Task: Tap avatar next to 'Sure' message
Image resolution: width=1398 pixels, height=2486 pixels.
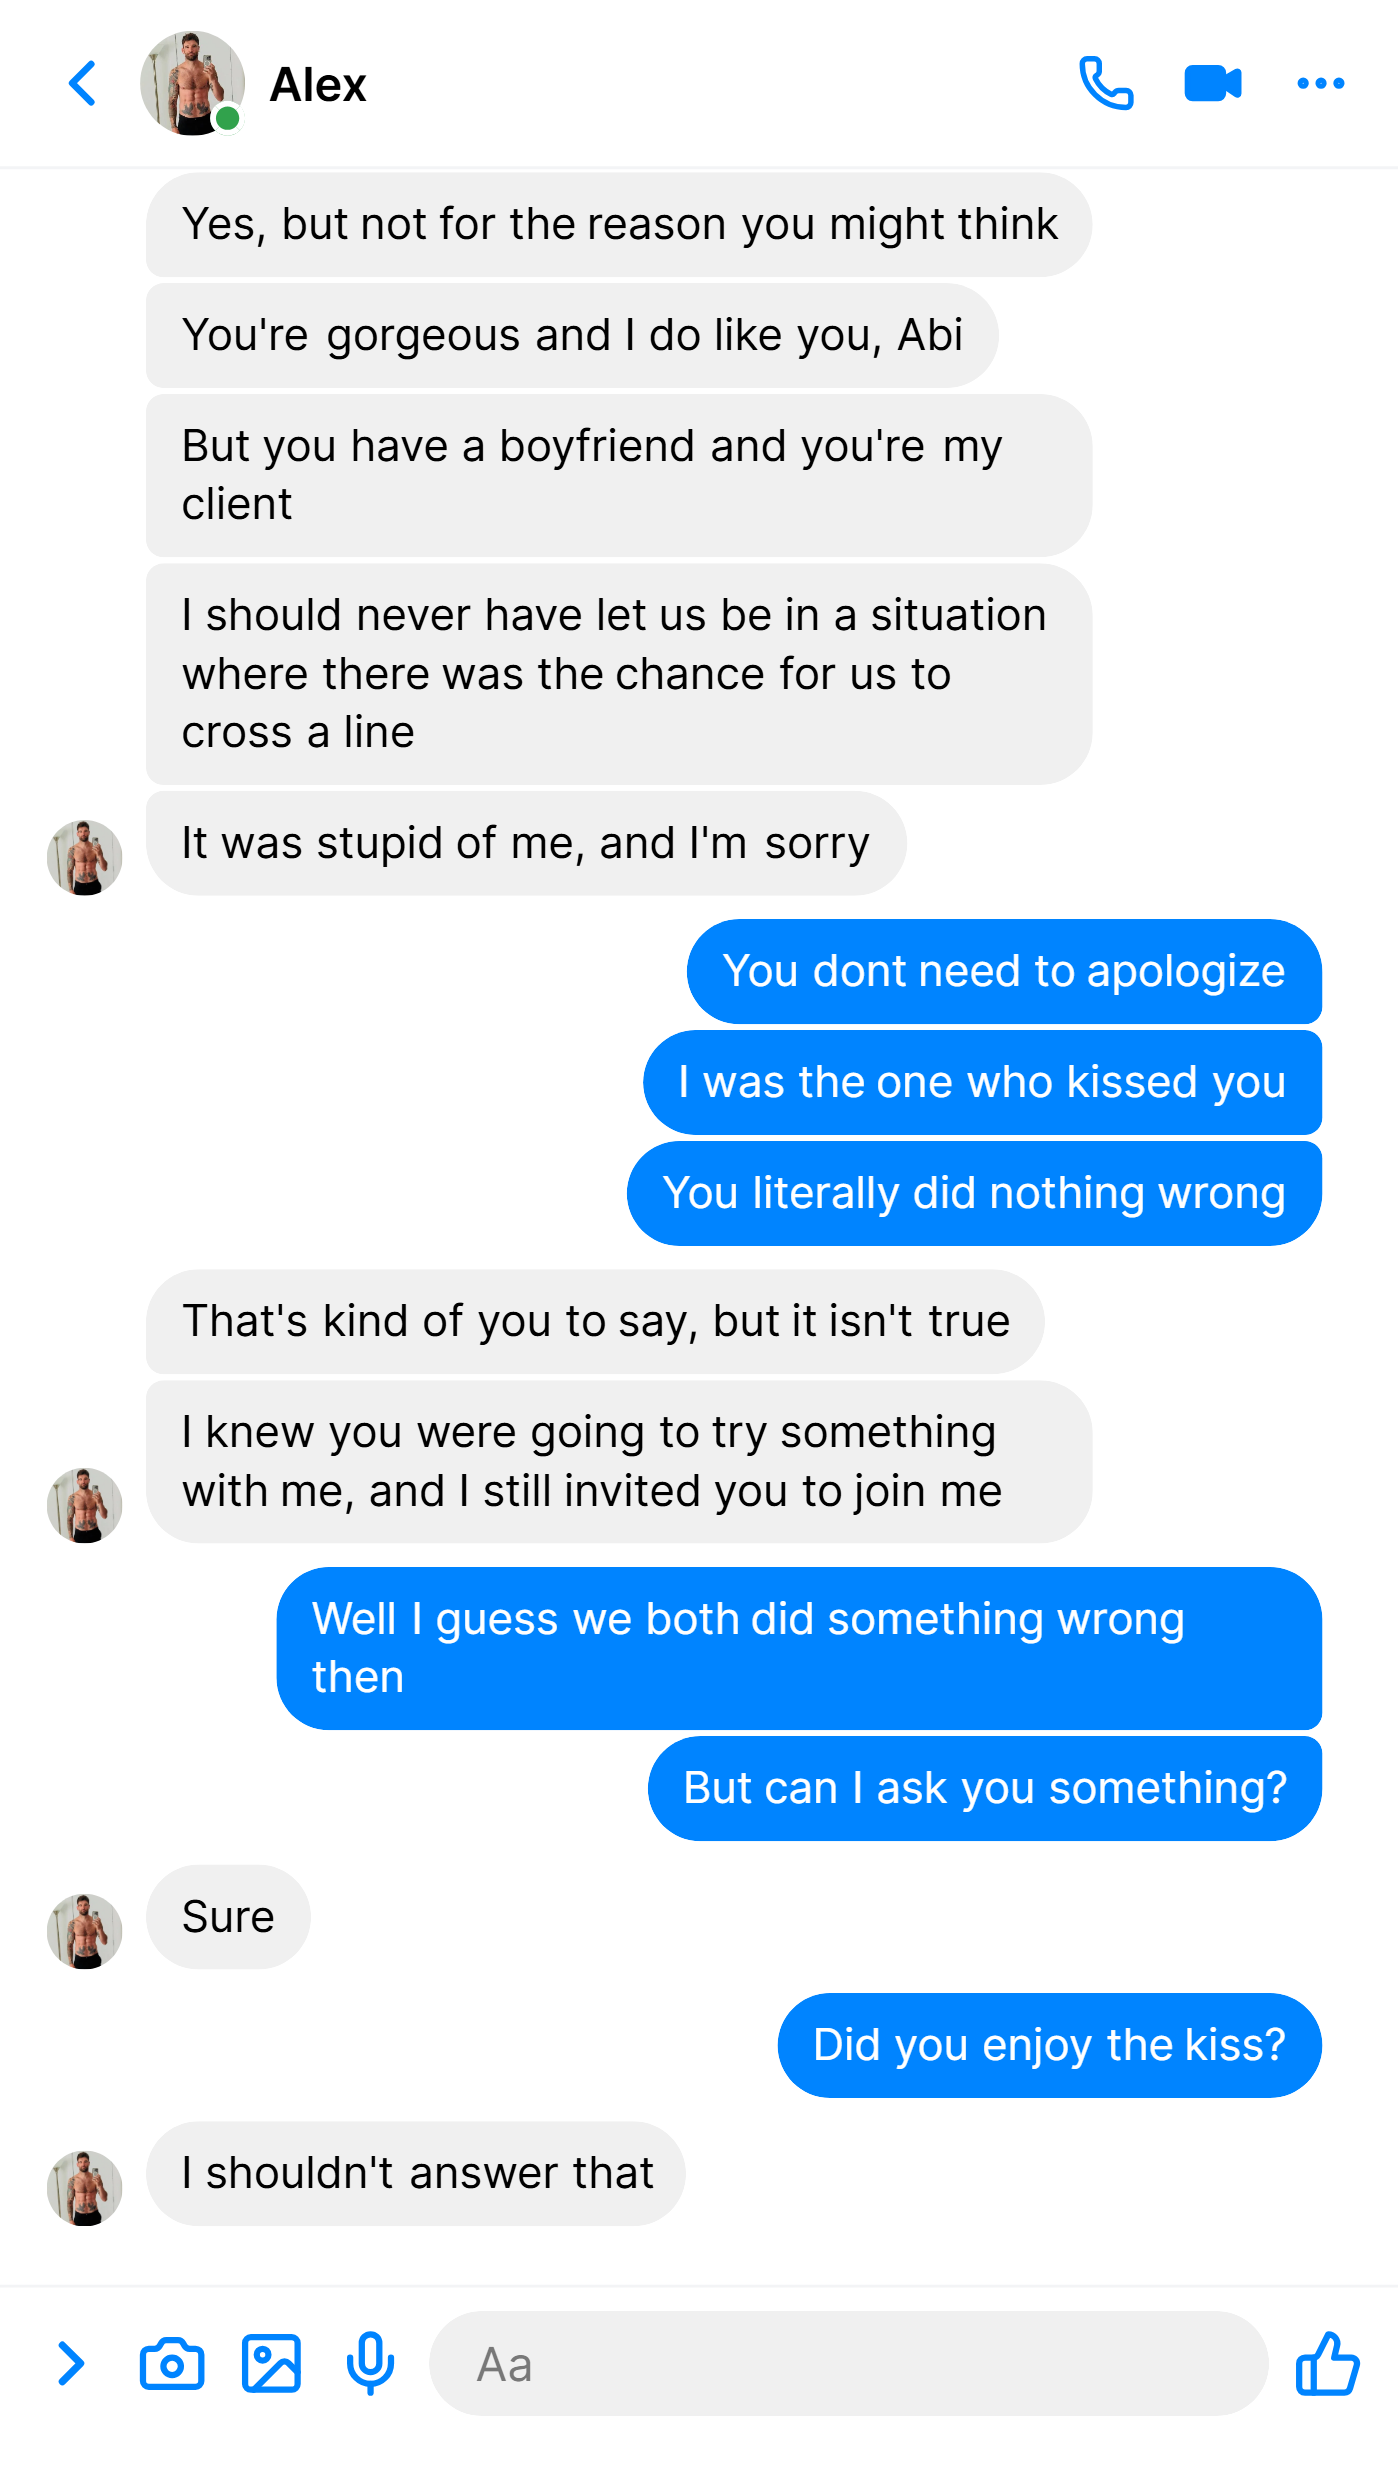Action: click(x=85, y=1931)
